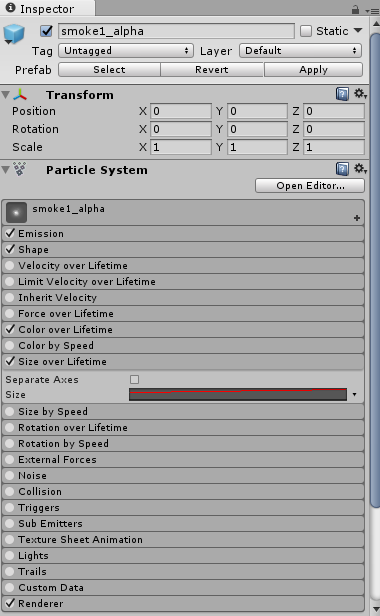
Task: Collapse the Transform component
Action: [6, 95]
